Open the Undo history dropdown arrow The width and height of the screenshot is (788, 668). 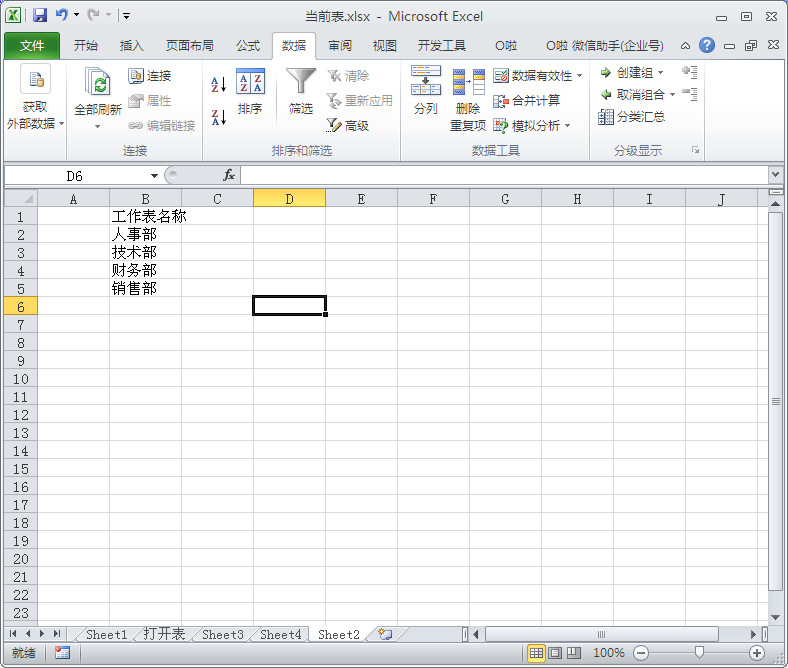tap(76, 15)
